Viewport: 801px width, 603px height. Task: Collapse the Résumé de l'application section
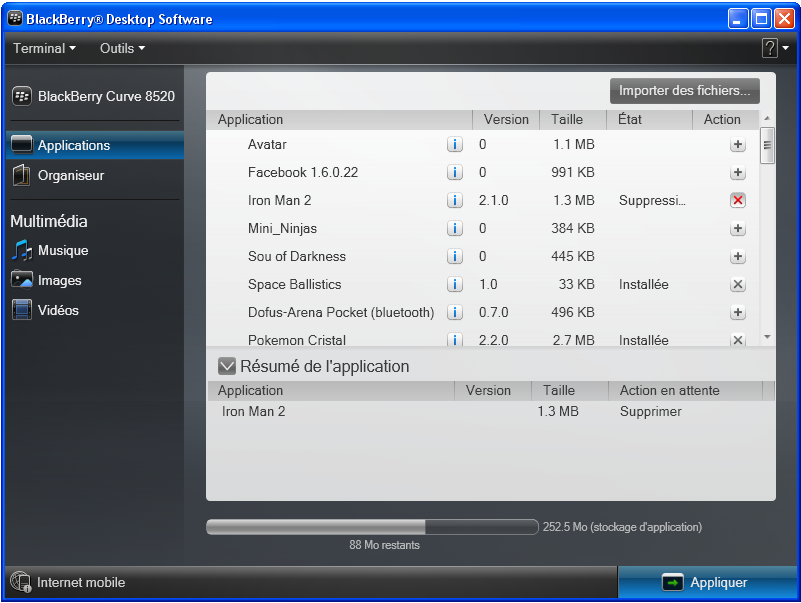(227, 366)
